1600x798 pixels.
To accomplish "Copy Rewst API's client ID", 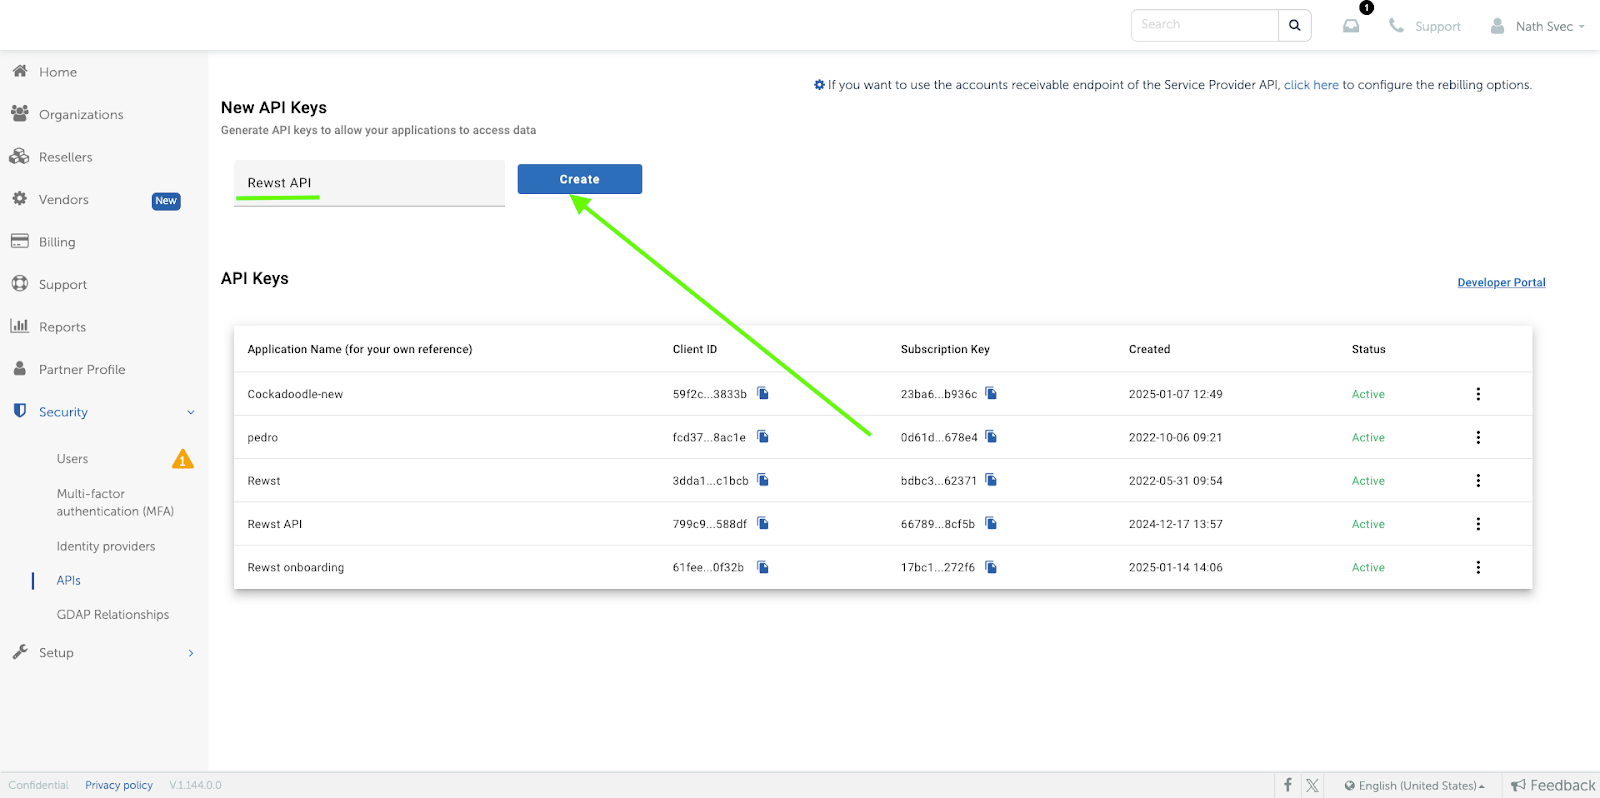I will tap(763, 523).
